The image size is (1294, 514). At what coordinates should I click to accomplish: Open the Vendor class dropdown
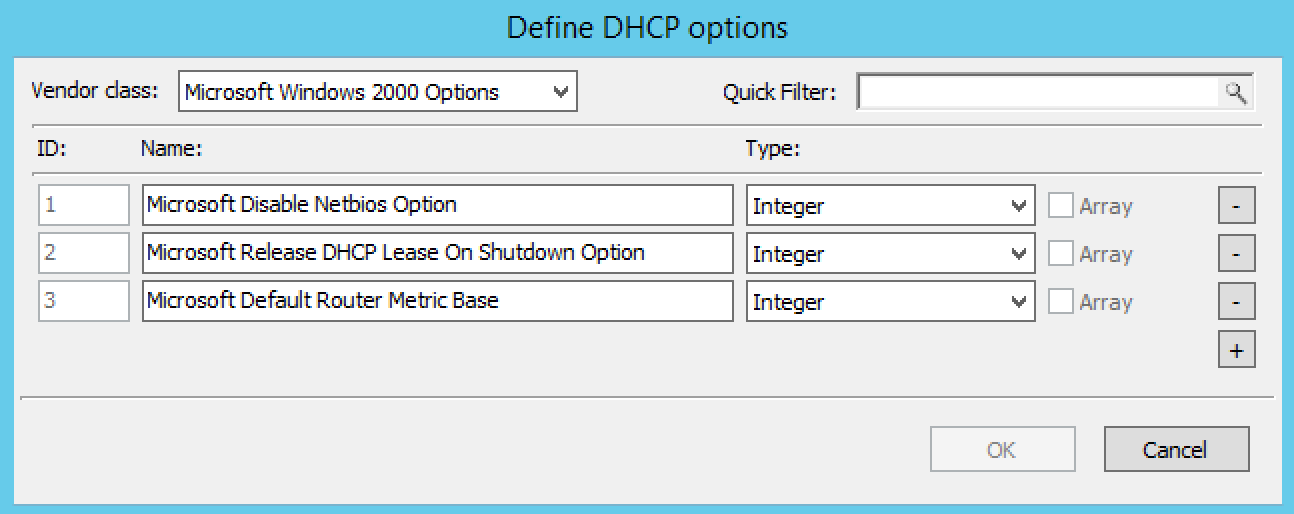(378, 93)
